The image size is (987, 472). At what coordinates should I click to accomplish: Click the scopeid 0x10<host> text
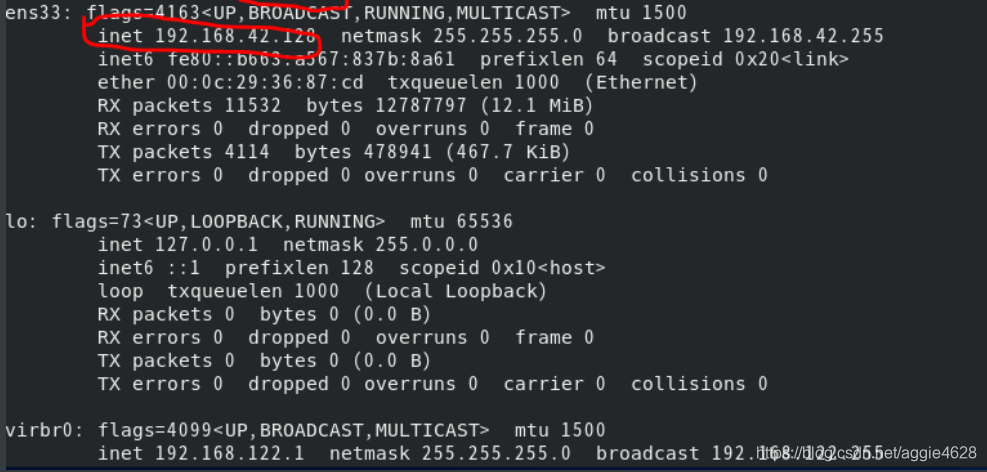click(x=502, y=268)
